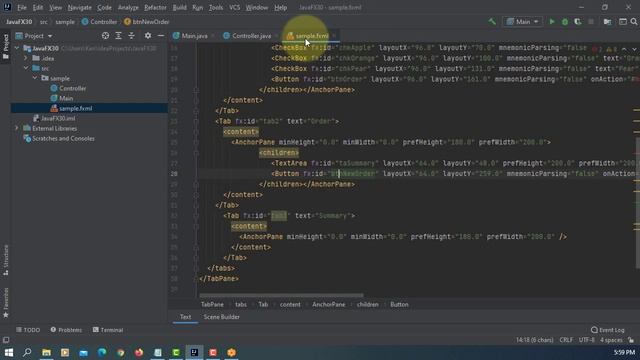Click the Build project hammer icon
The image size is (640, 360).
click(x=492, y=22)
